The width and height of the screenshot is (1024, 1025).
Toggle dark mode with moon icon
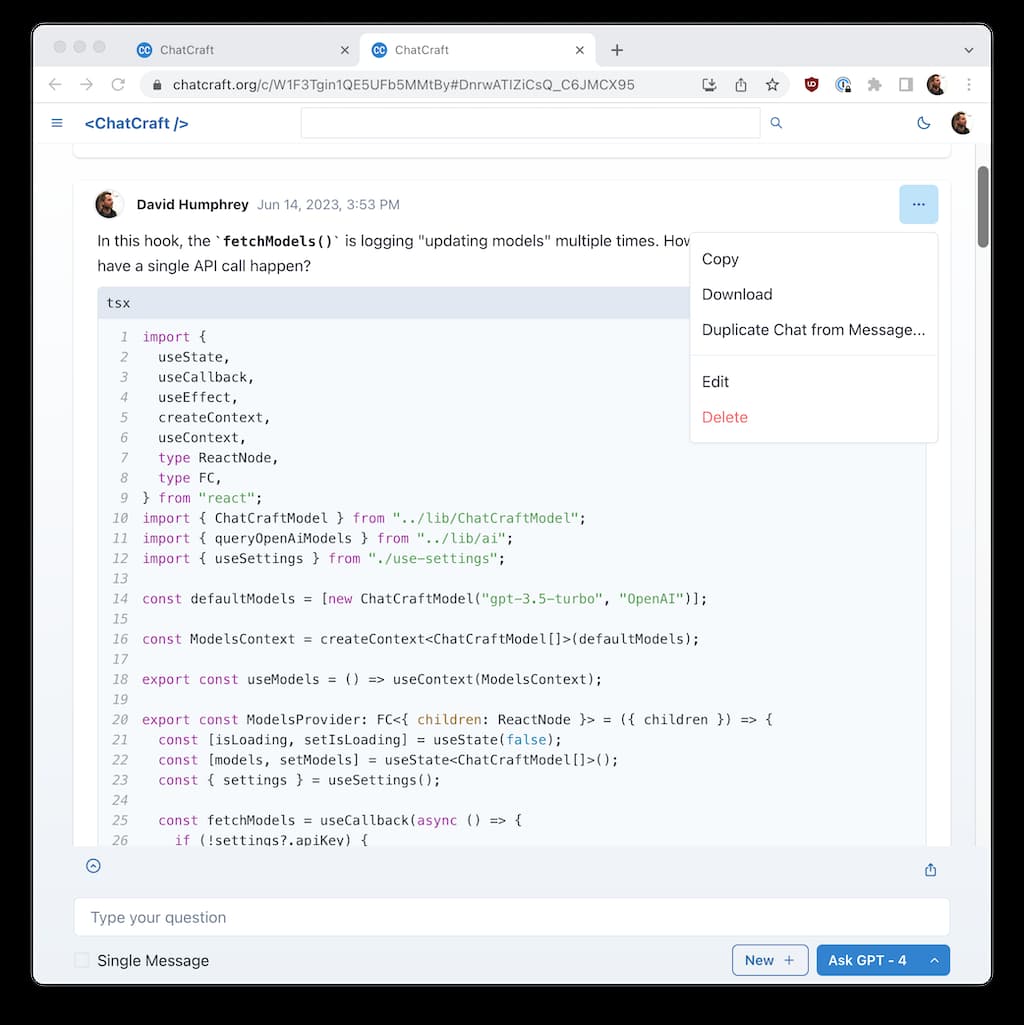click(x=923, y=123)
